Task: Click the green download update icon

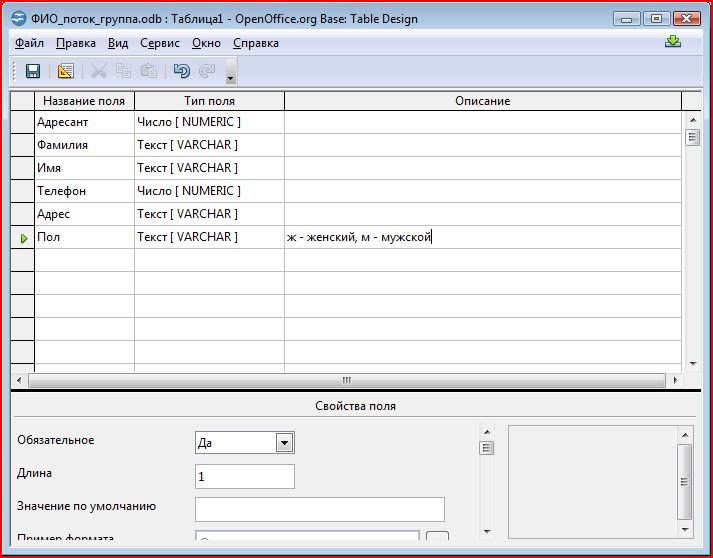Action: pyautogui.click(x=673, y=42)
